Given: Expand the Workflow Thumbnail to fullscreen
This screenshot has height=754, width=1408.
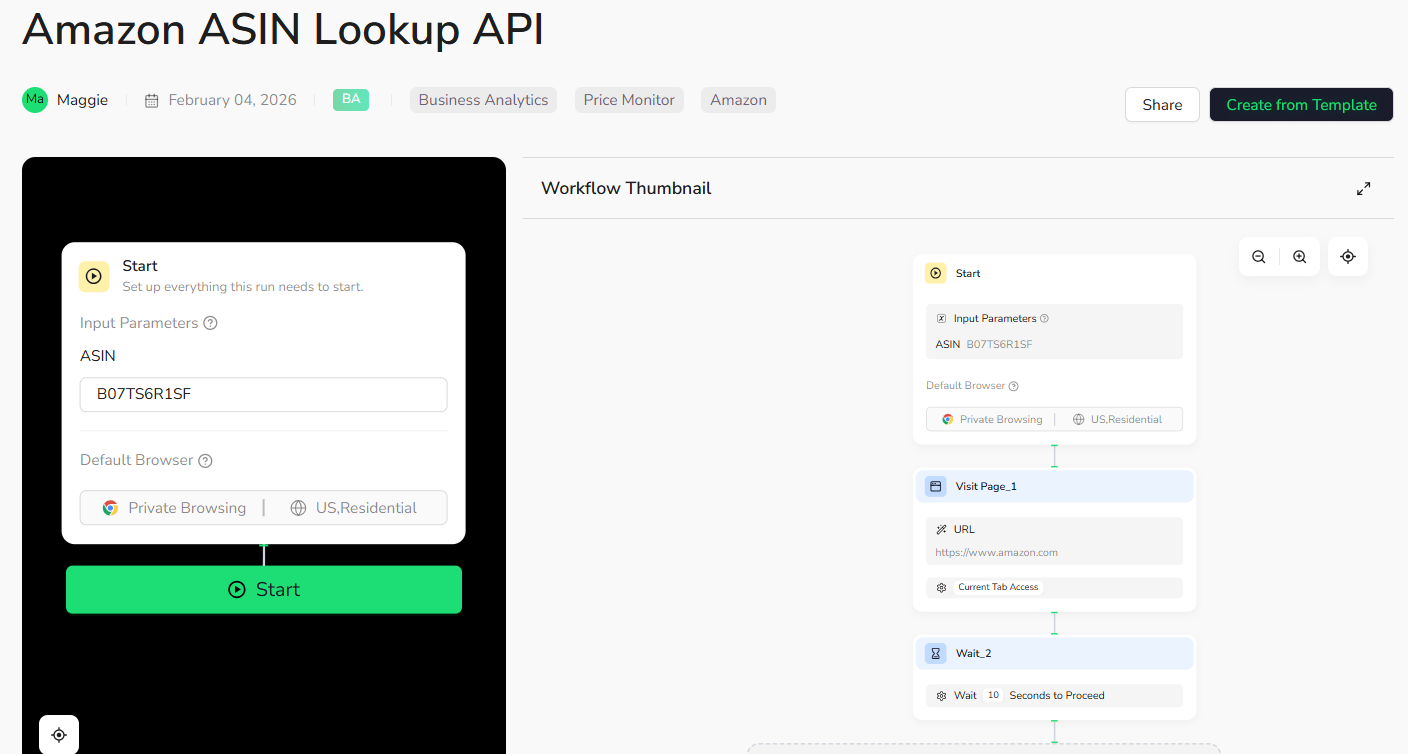Looking at the screenshot, I should (1363, 188).
